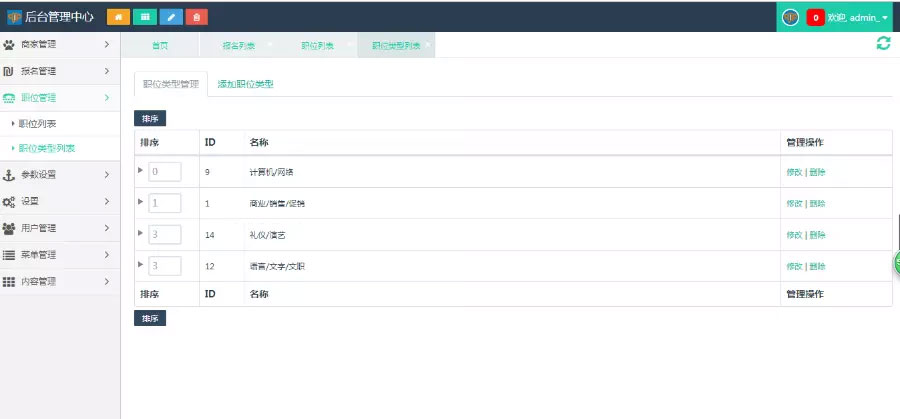
Task: Click the 礼仪/演艺 name text
Action: [267, 235]
